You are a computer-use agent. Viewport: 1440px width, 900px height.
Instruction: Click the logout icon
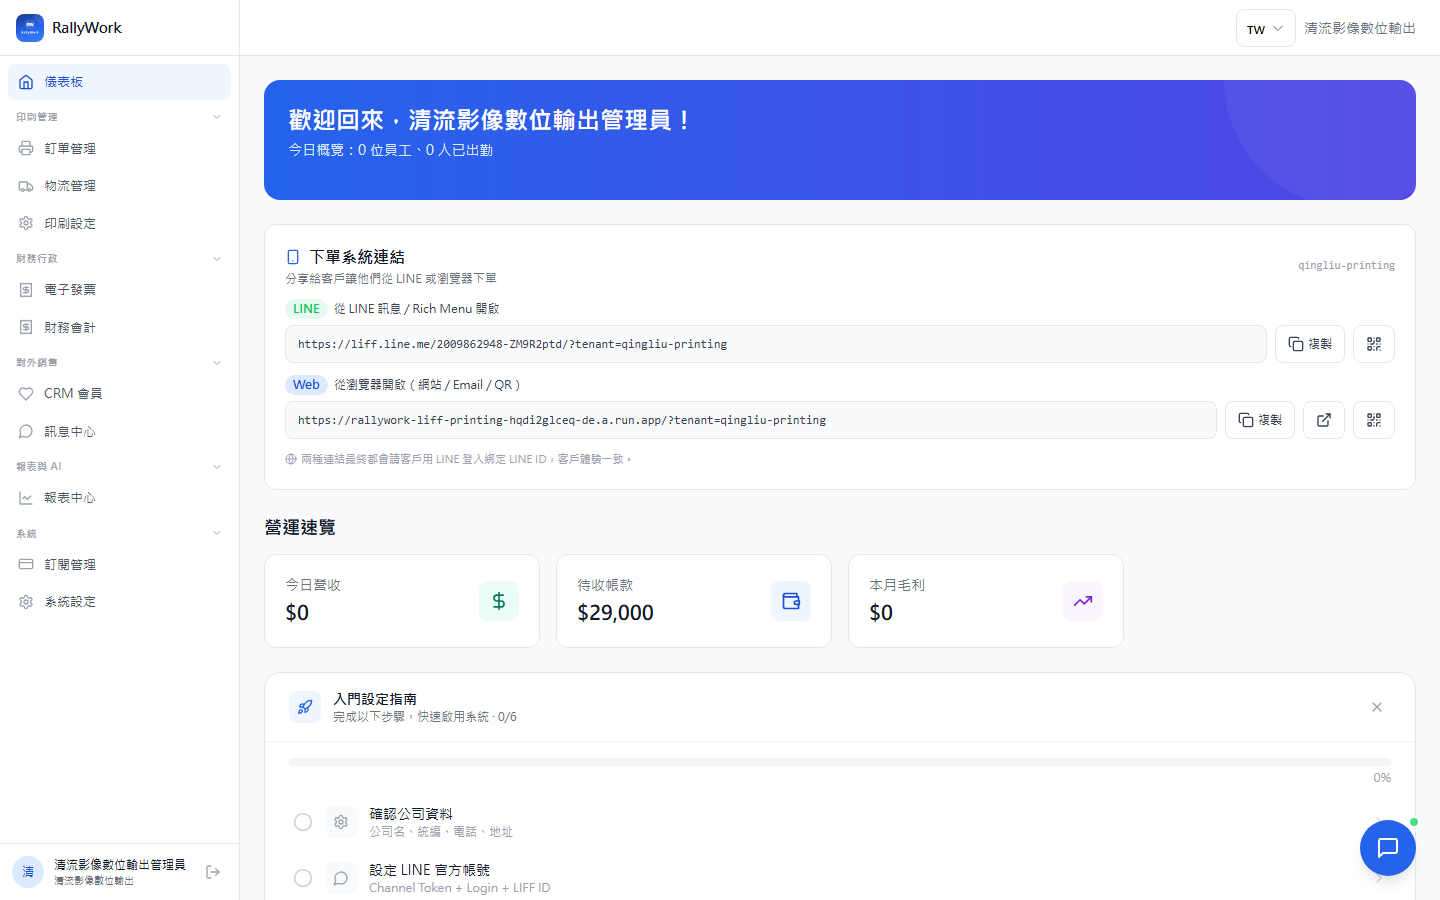(x=213, y=872)
